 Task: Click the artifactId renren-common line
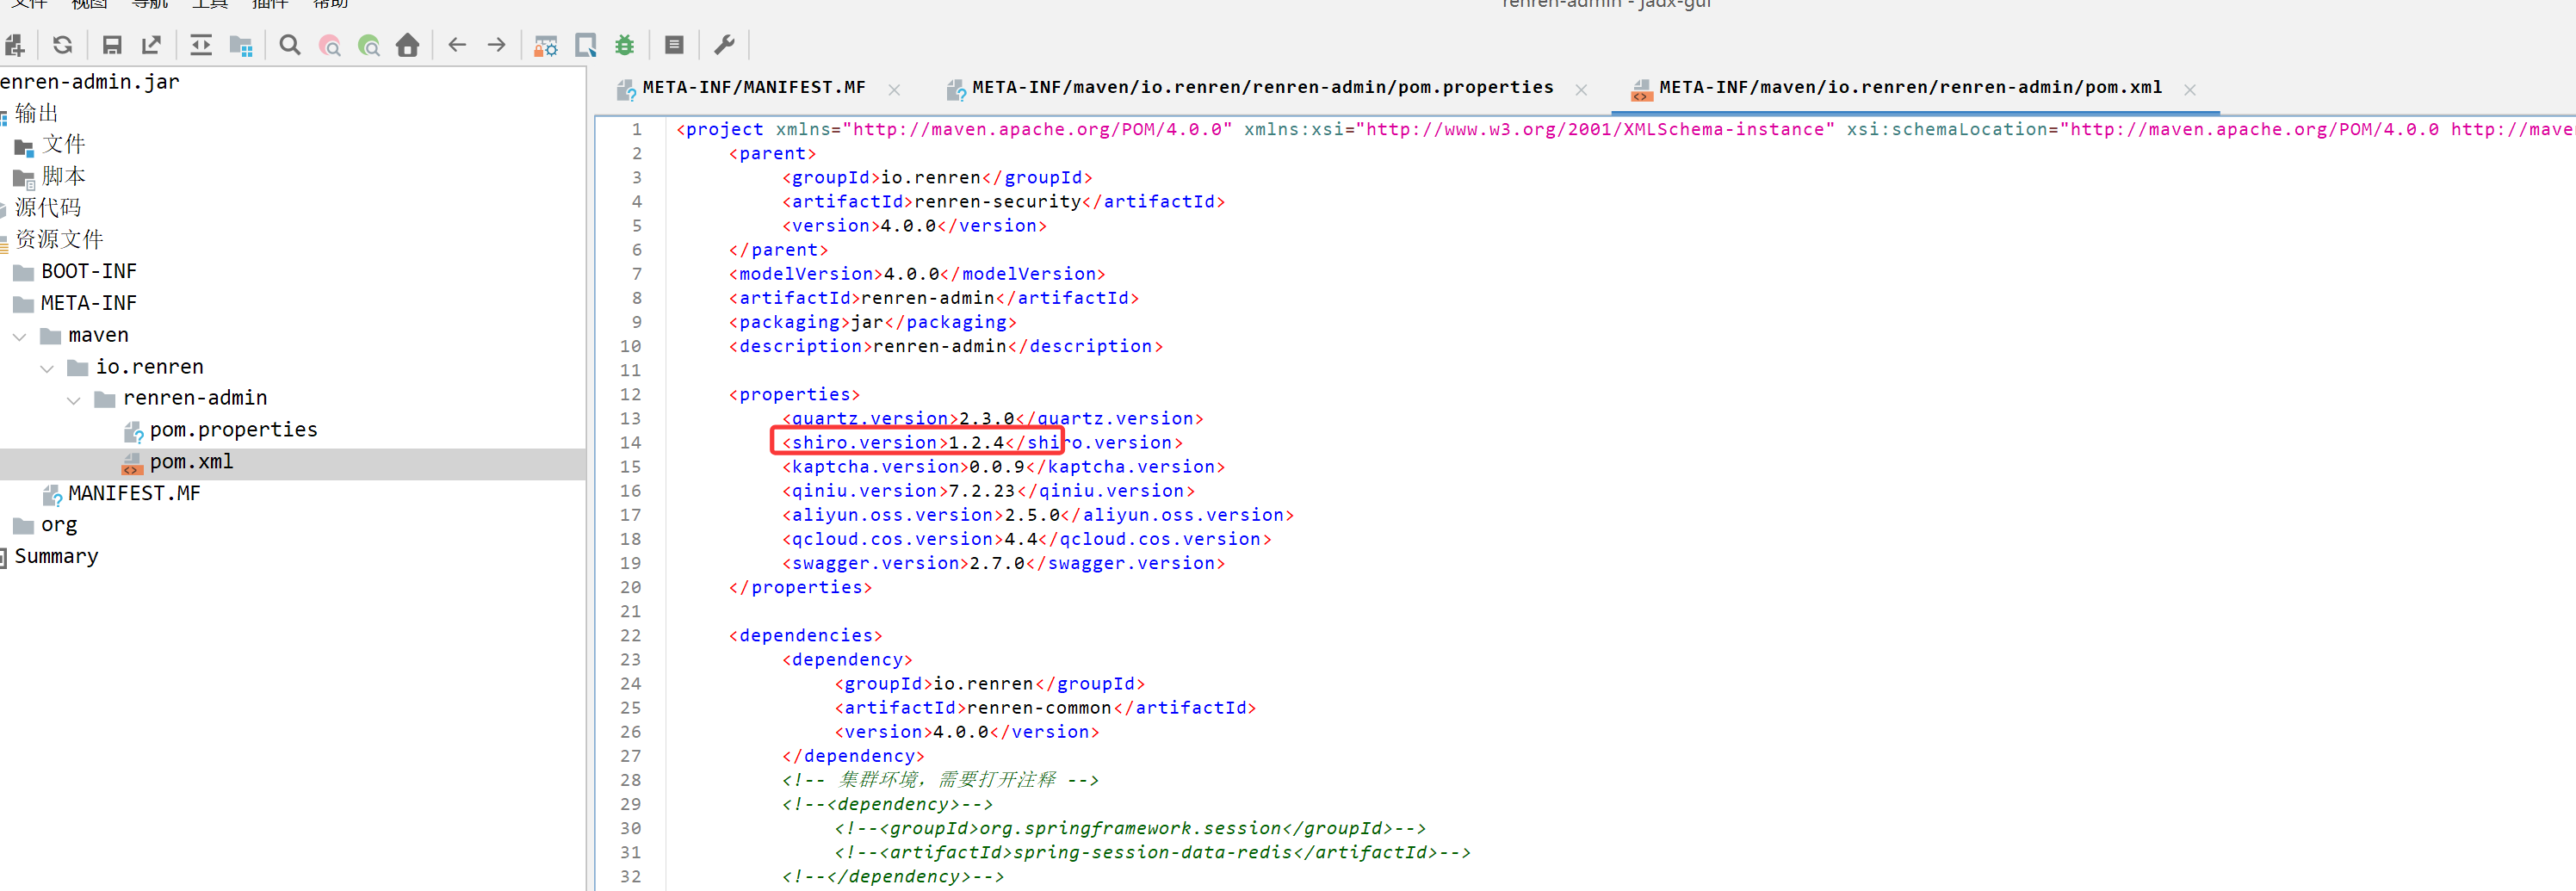coord(1045,708)
